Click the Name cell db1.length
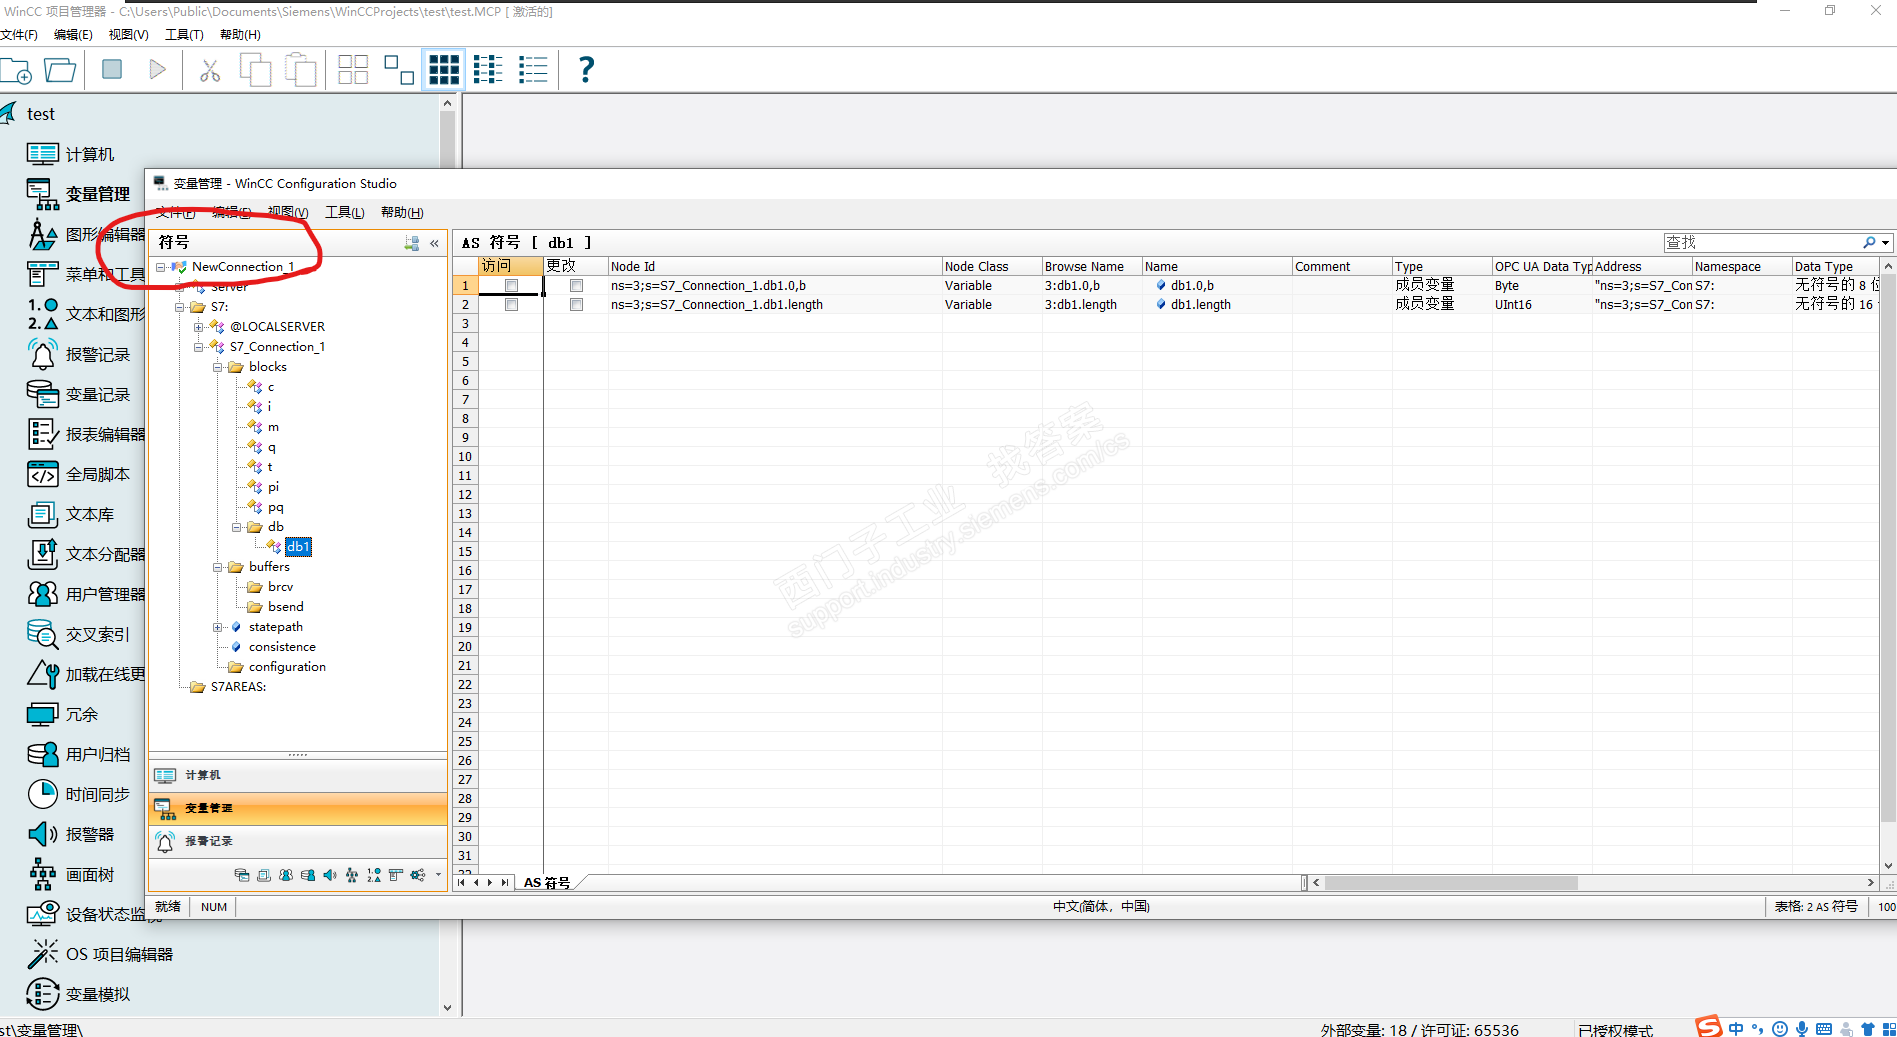 coord(1217,305)
